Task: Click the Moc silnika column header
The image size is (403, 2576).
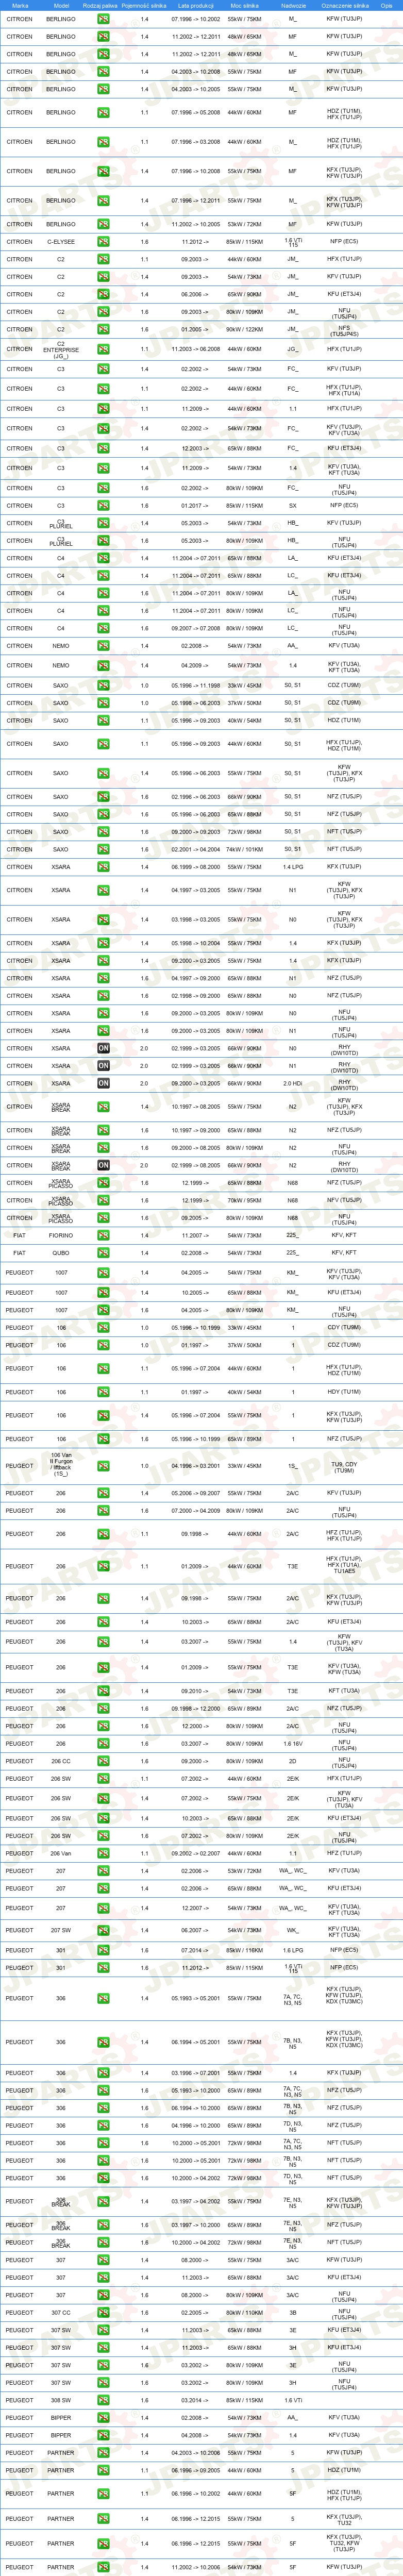Action: (x=244, y=5)
